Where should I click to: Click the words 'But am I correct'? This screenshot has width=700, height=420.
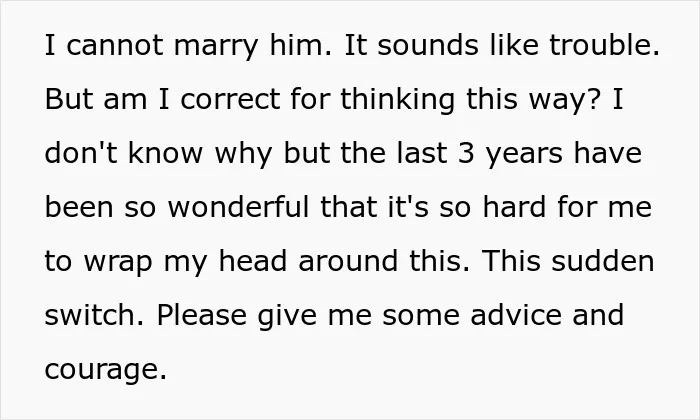point(162,99)
